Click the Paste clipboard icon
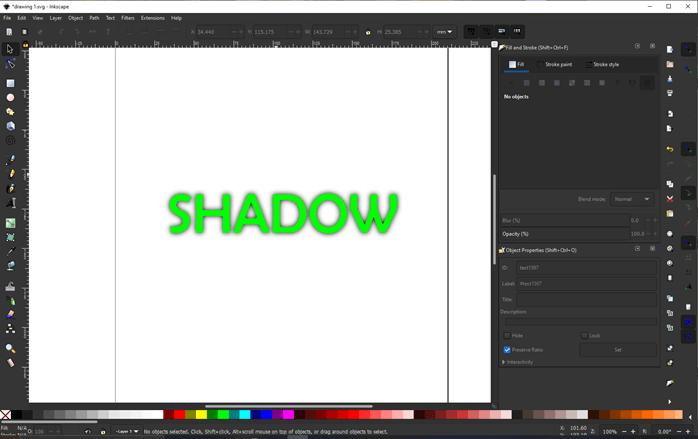 tap(670, 213)
